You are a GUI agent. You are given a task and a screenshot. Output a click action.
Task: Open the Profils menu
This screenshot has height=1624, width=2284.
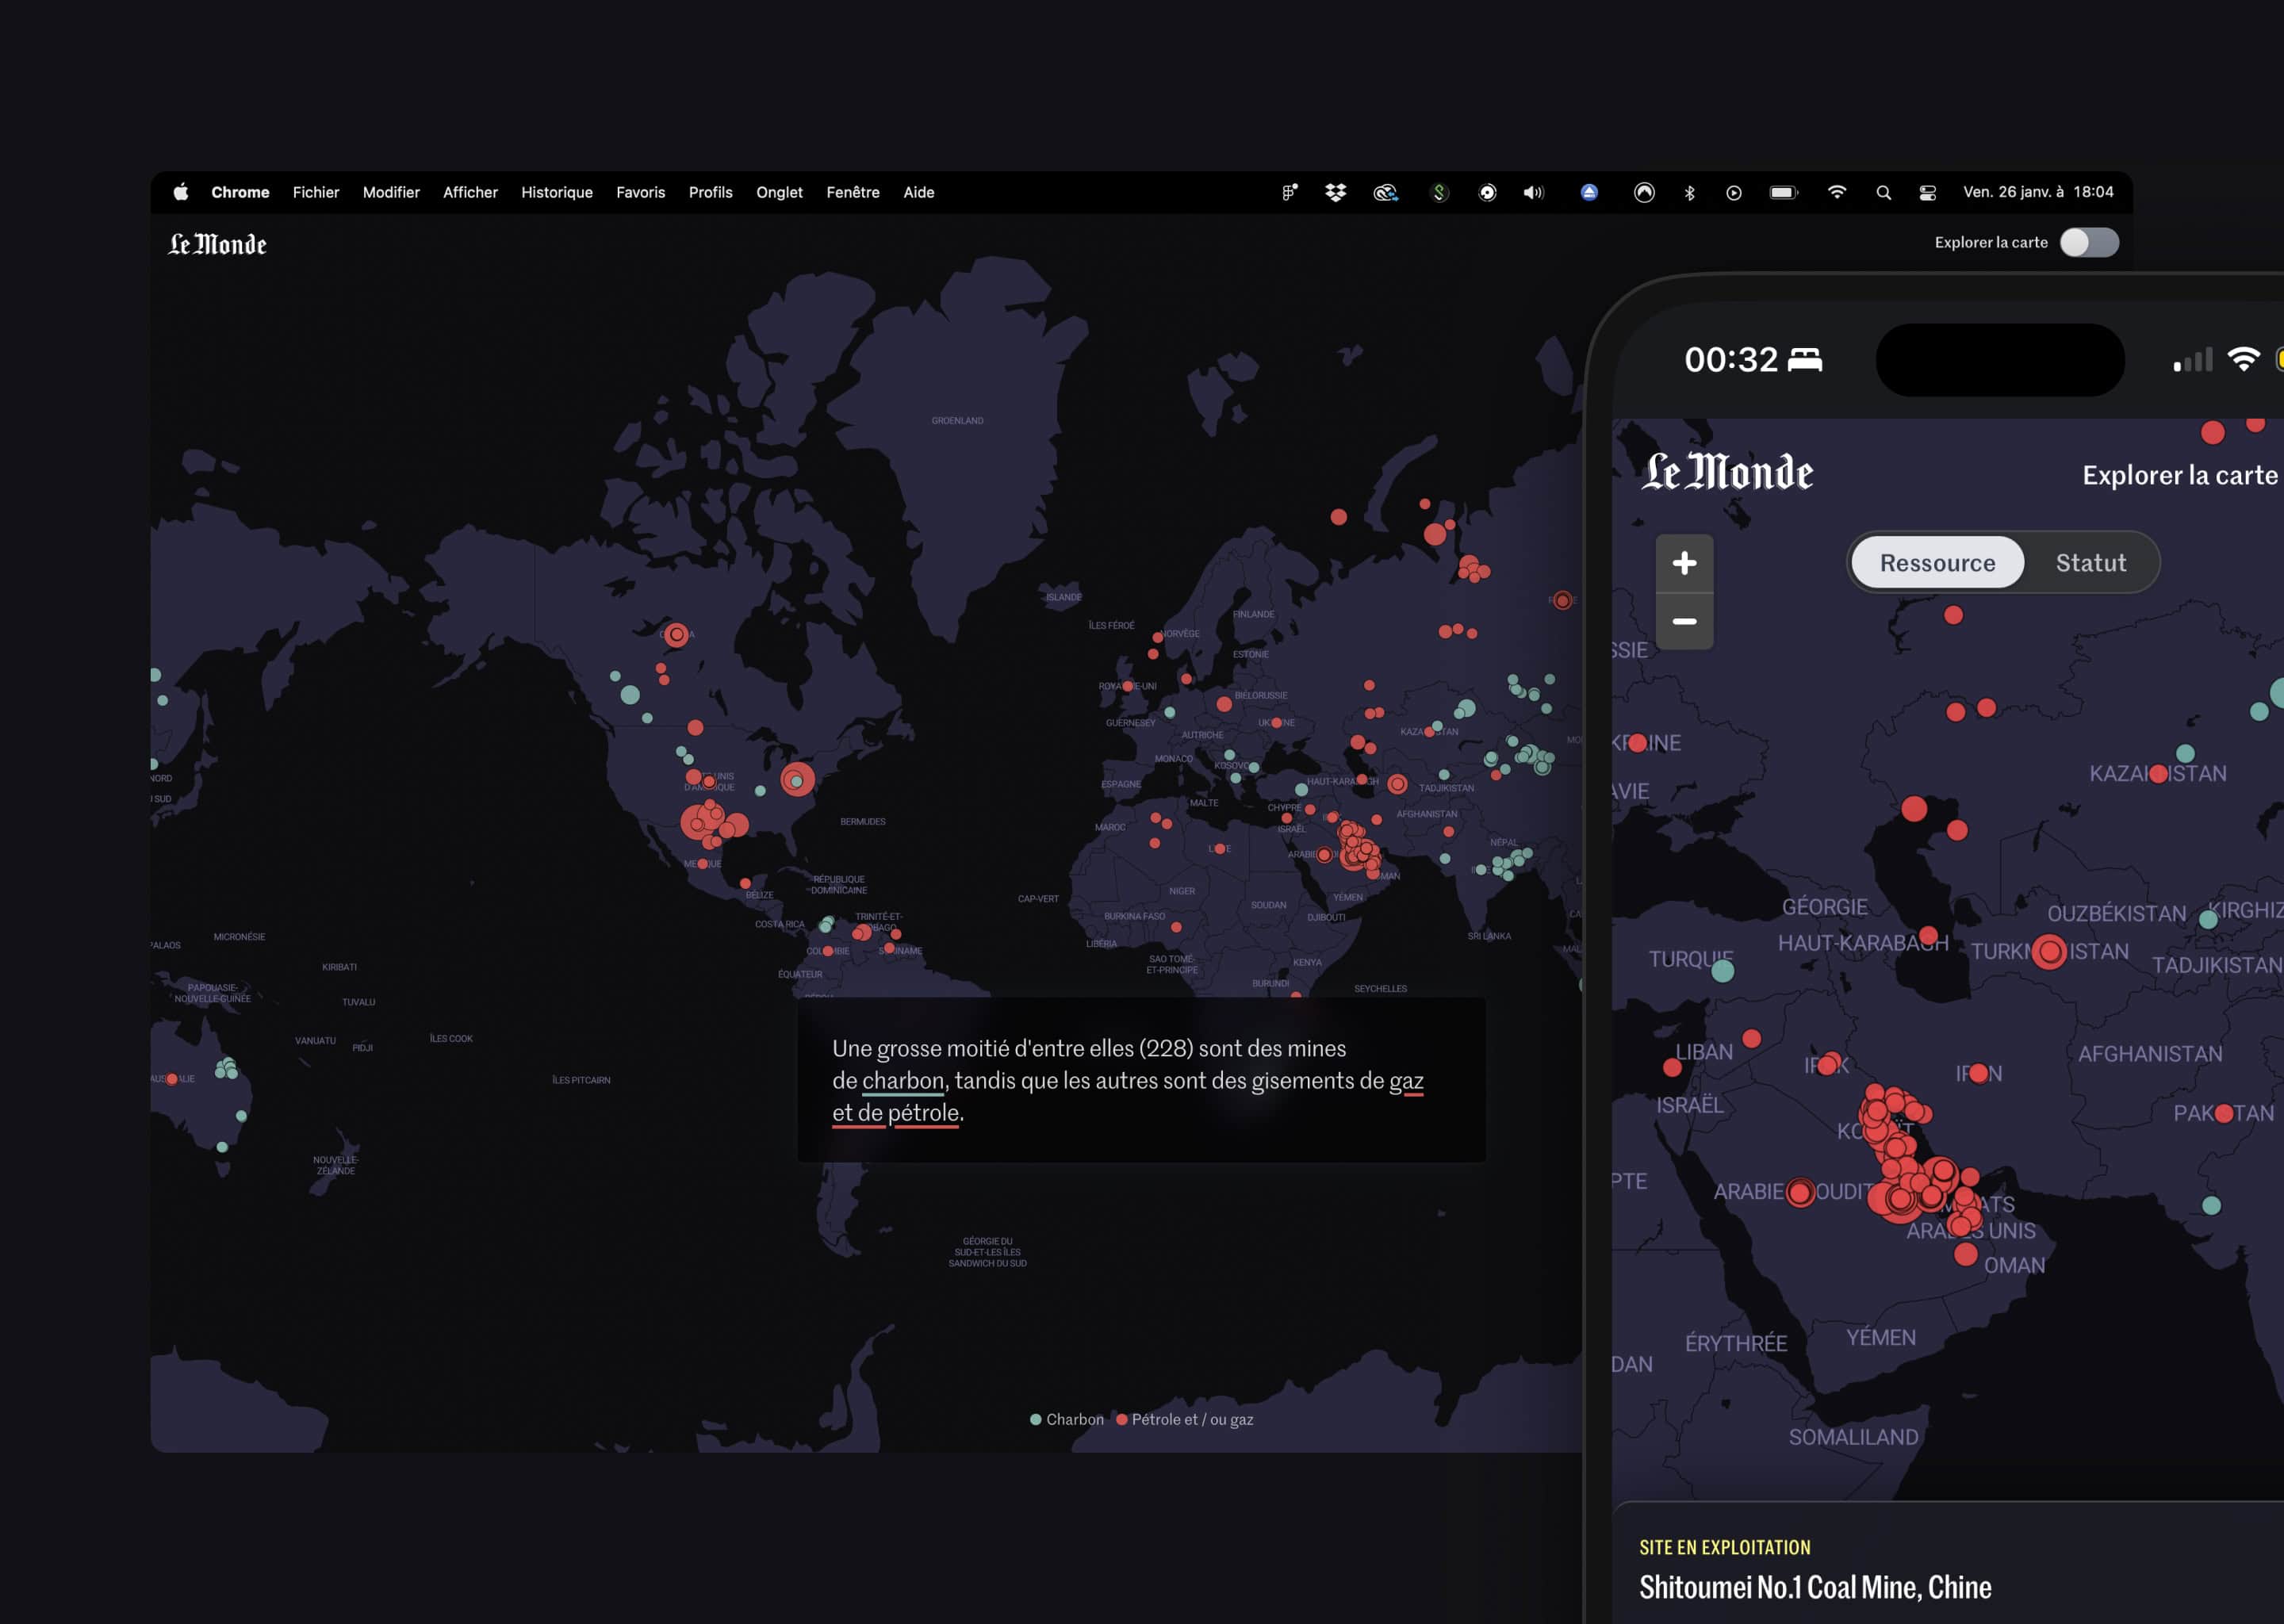coord(710,192)
